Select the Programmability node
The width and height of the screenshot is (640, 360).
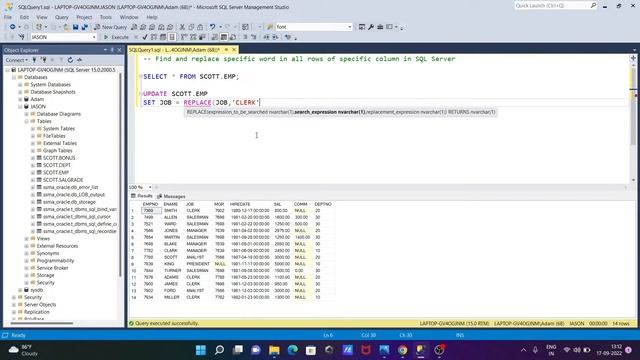click(56, 261)
